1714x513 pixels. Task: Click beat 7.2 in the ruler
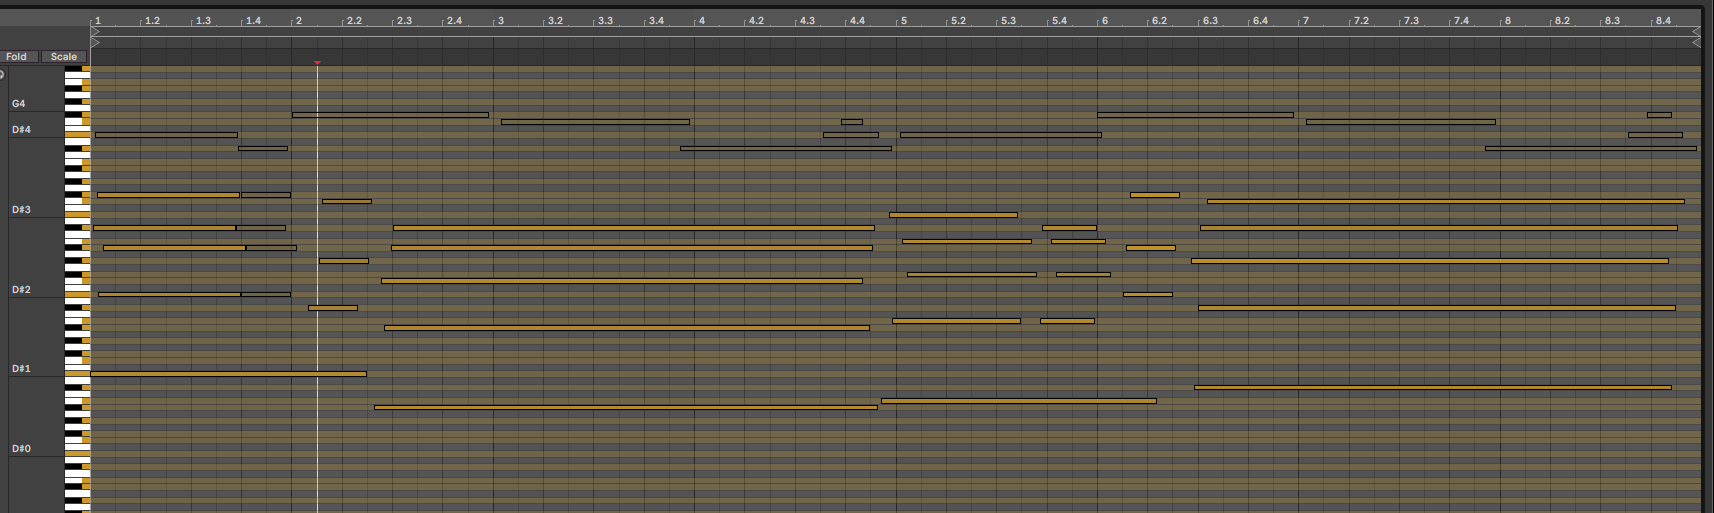(1361, 20)
